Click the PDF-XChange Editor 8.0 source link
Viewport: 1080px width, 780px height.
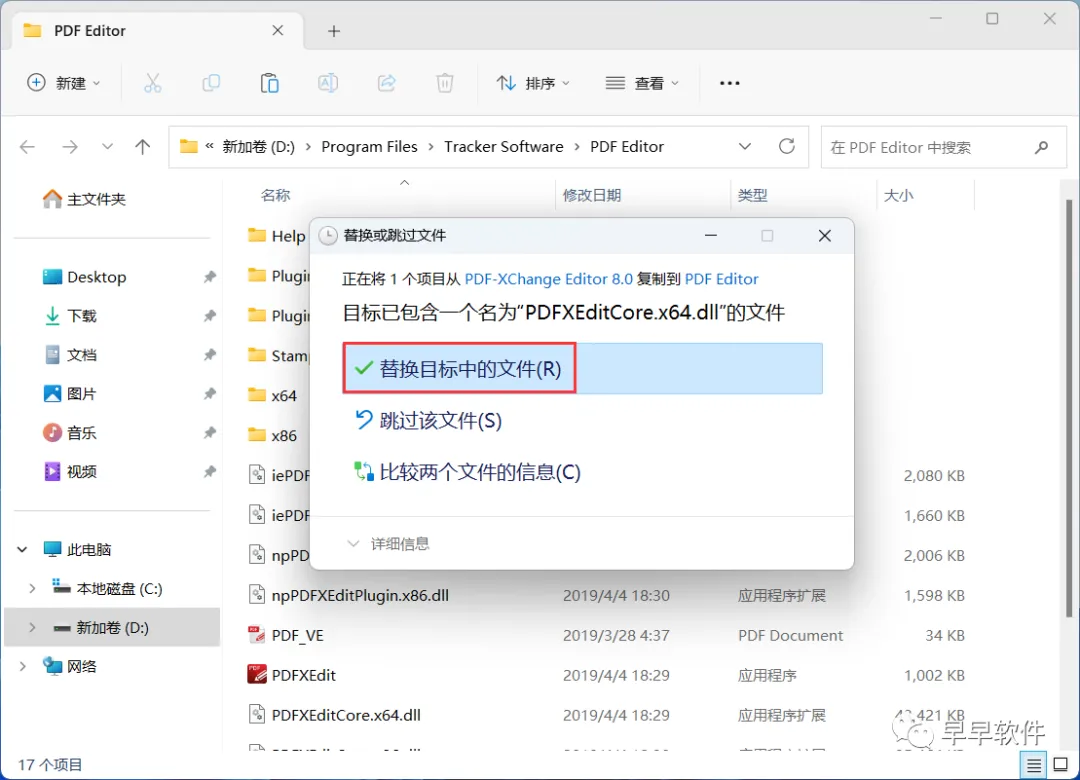pos(548,279)
